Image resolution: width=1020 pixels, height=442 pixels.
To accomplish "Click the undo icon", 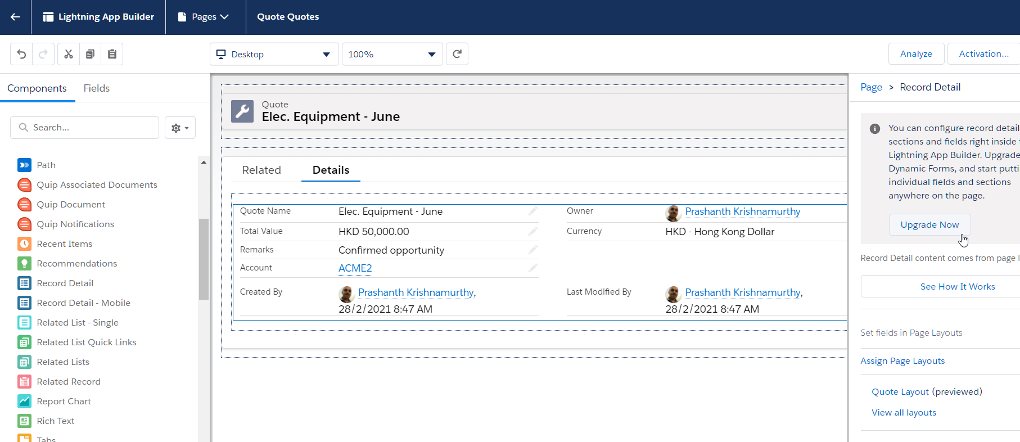I will pos(21,54).
